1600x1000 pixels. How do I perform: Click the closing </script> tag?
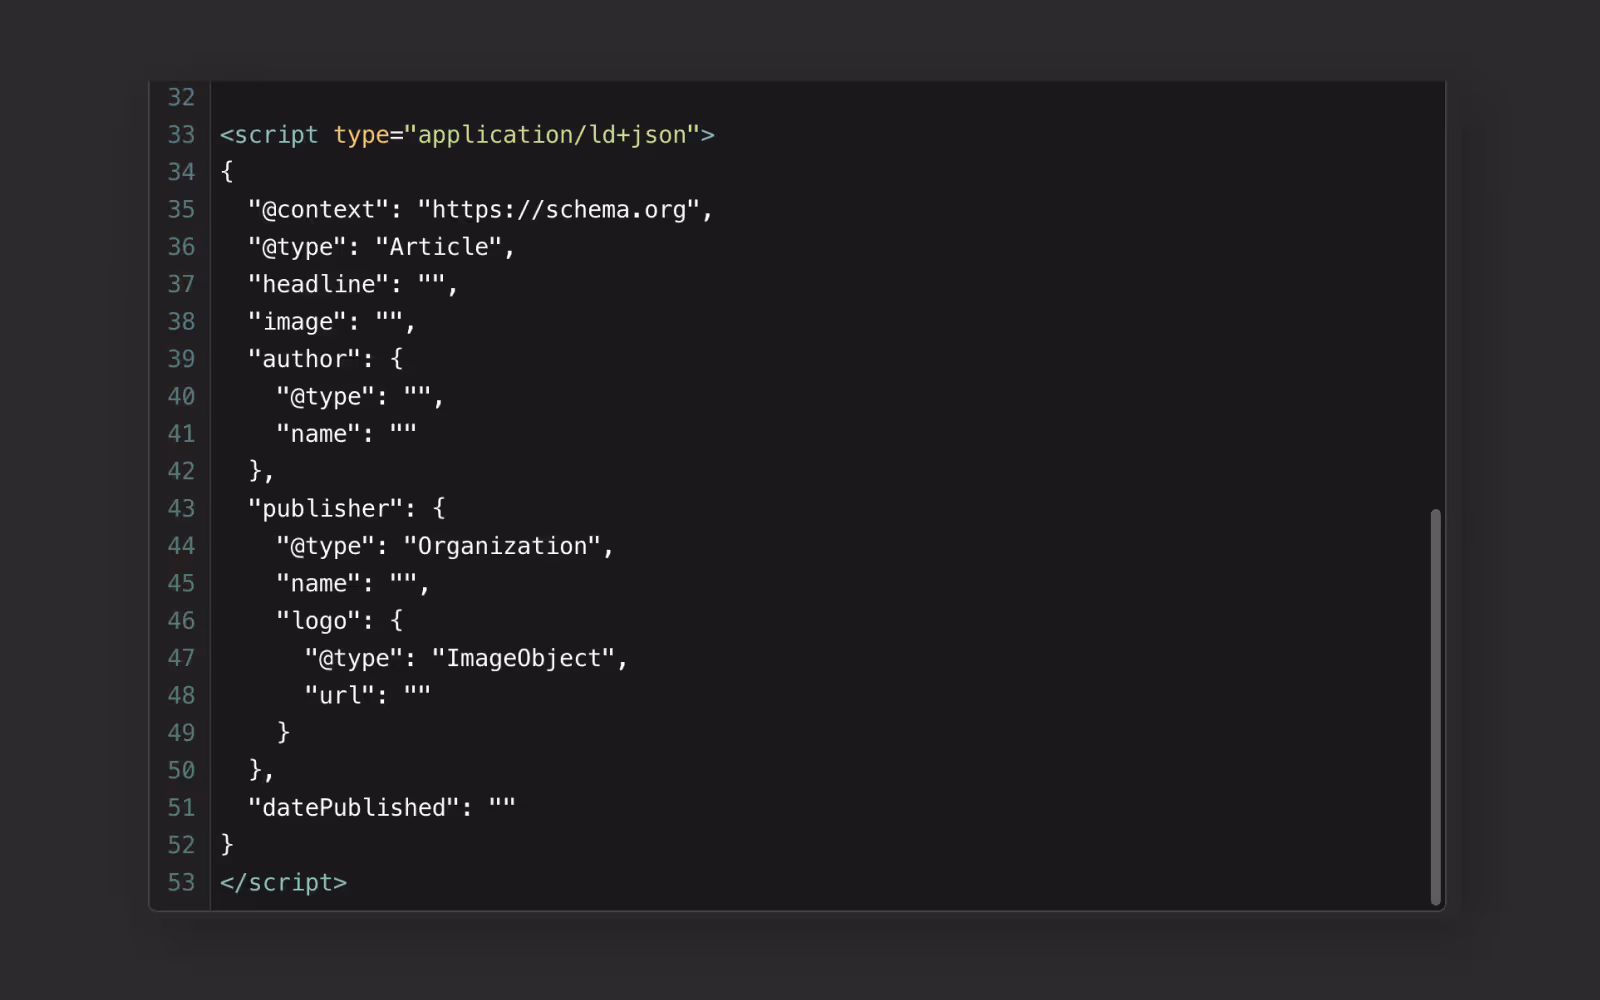pos(283,883)
